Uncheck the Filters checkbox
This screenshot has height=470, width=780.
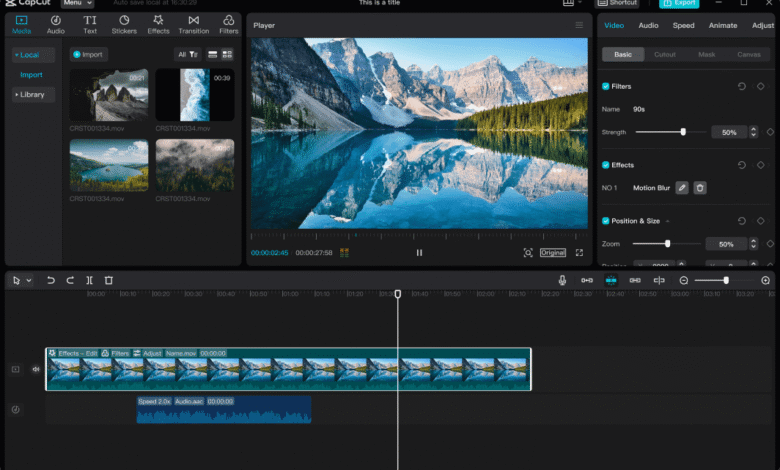click(x=606, y=87)
